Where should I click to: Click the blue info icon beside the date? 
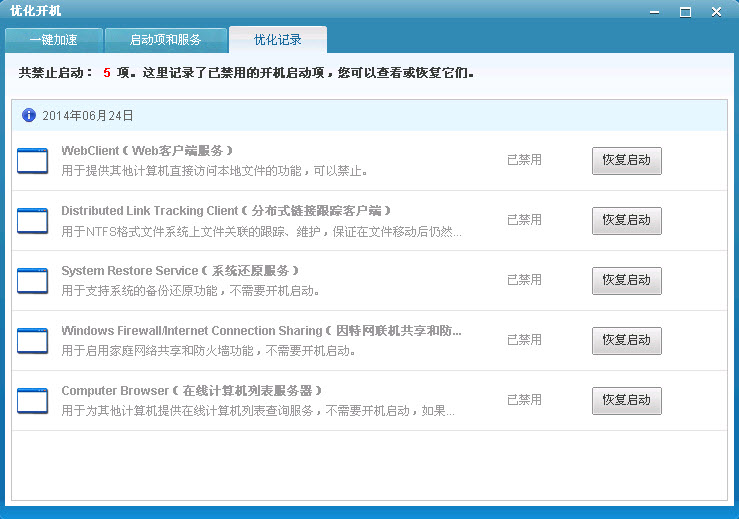click(x=29, y=115)
